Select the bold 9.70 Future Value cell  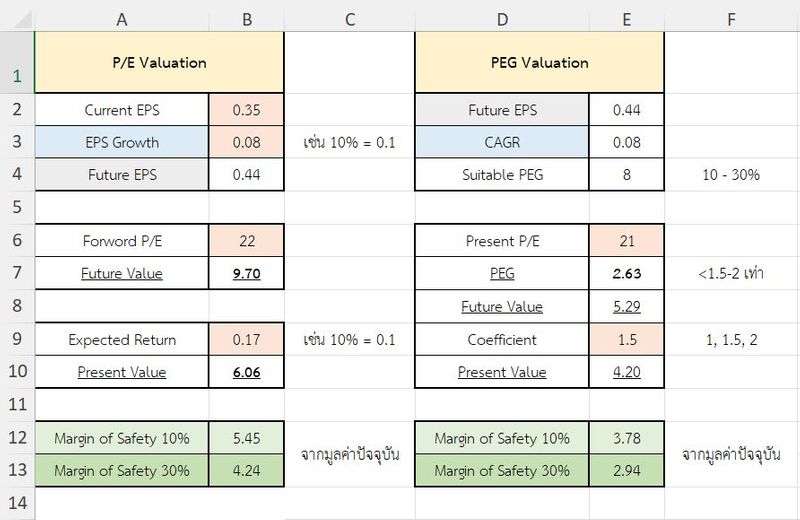click(x=247, y=273)
